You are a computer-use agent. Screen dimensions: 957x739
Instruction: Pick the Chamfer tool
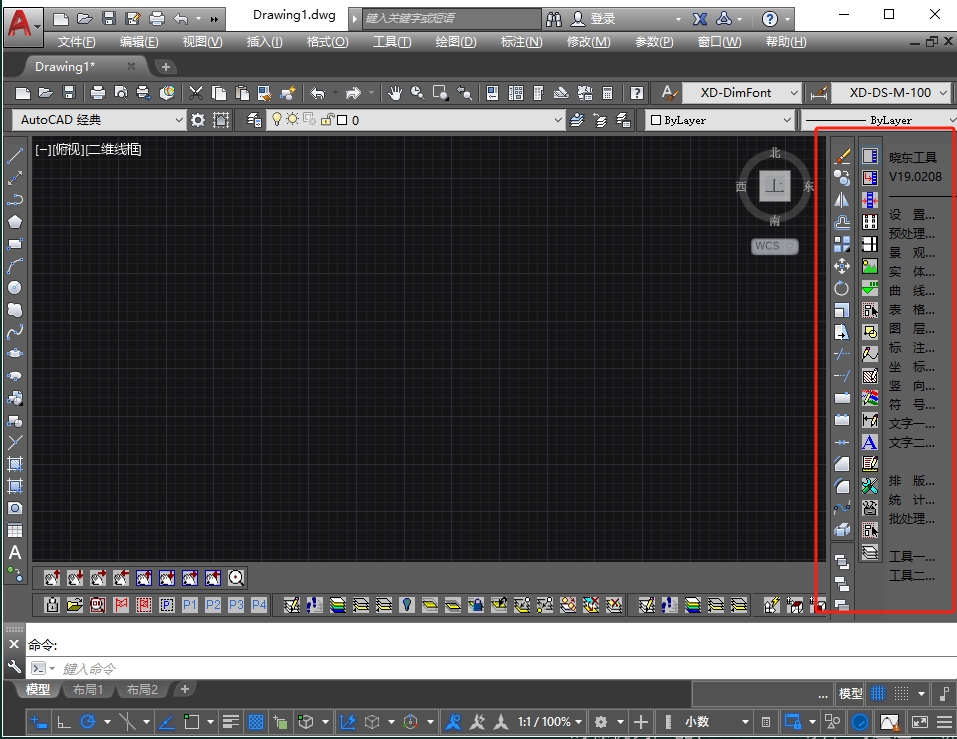coord(842,464)
